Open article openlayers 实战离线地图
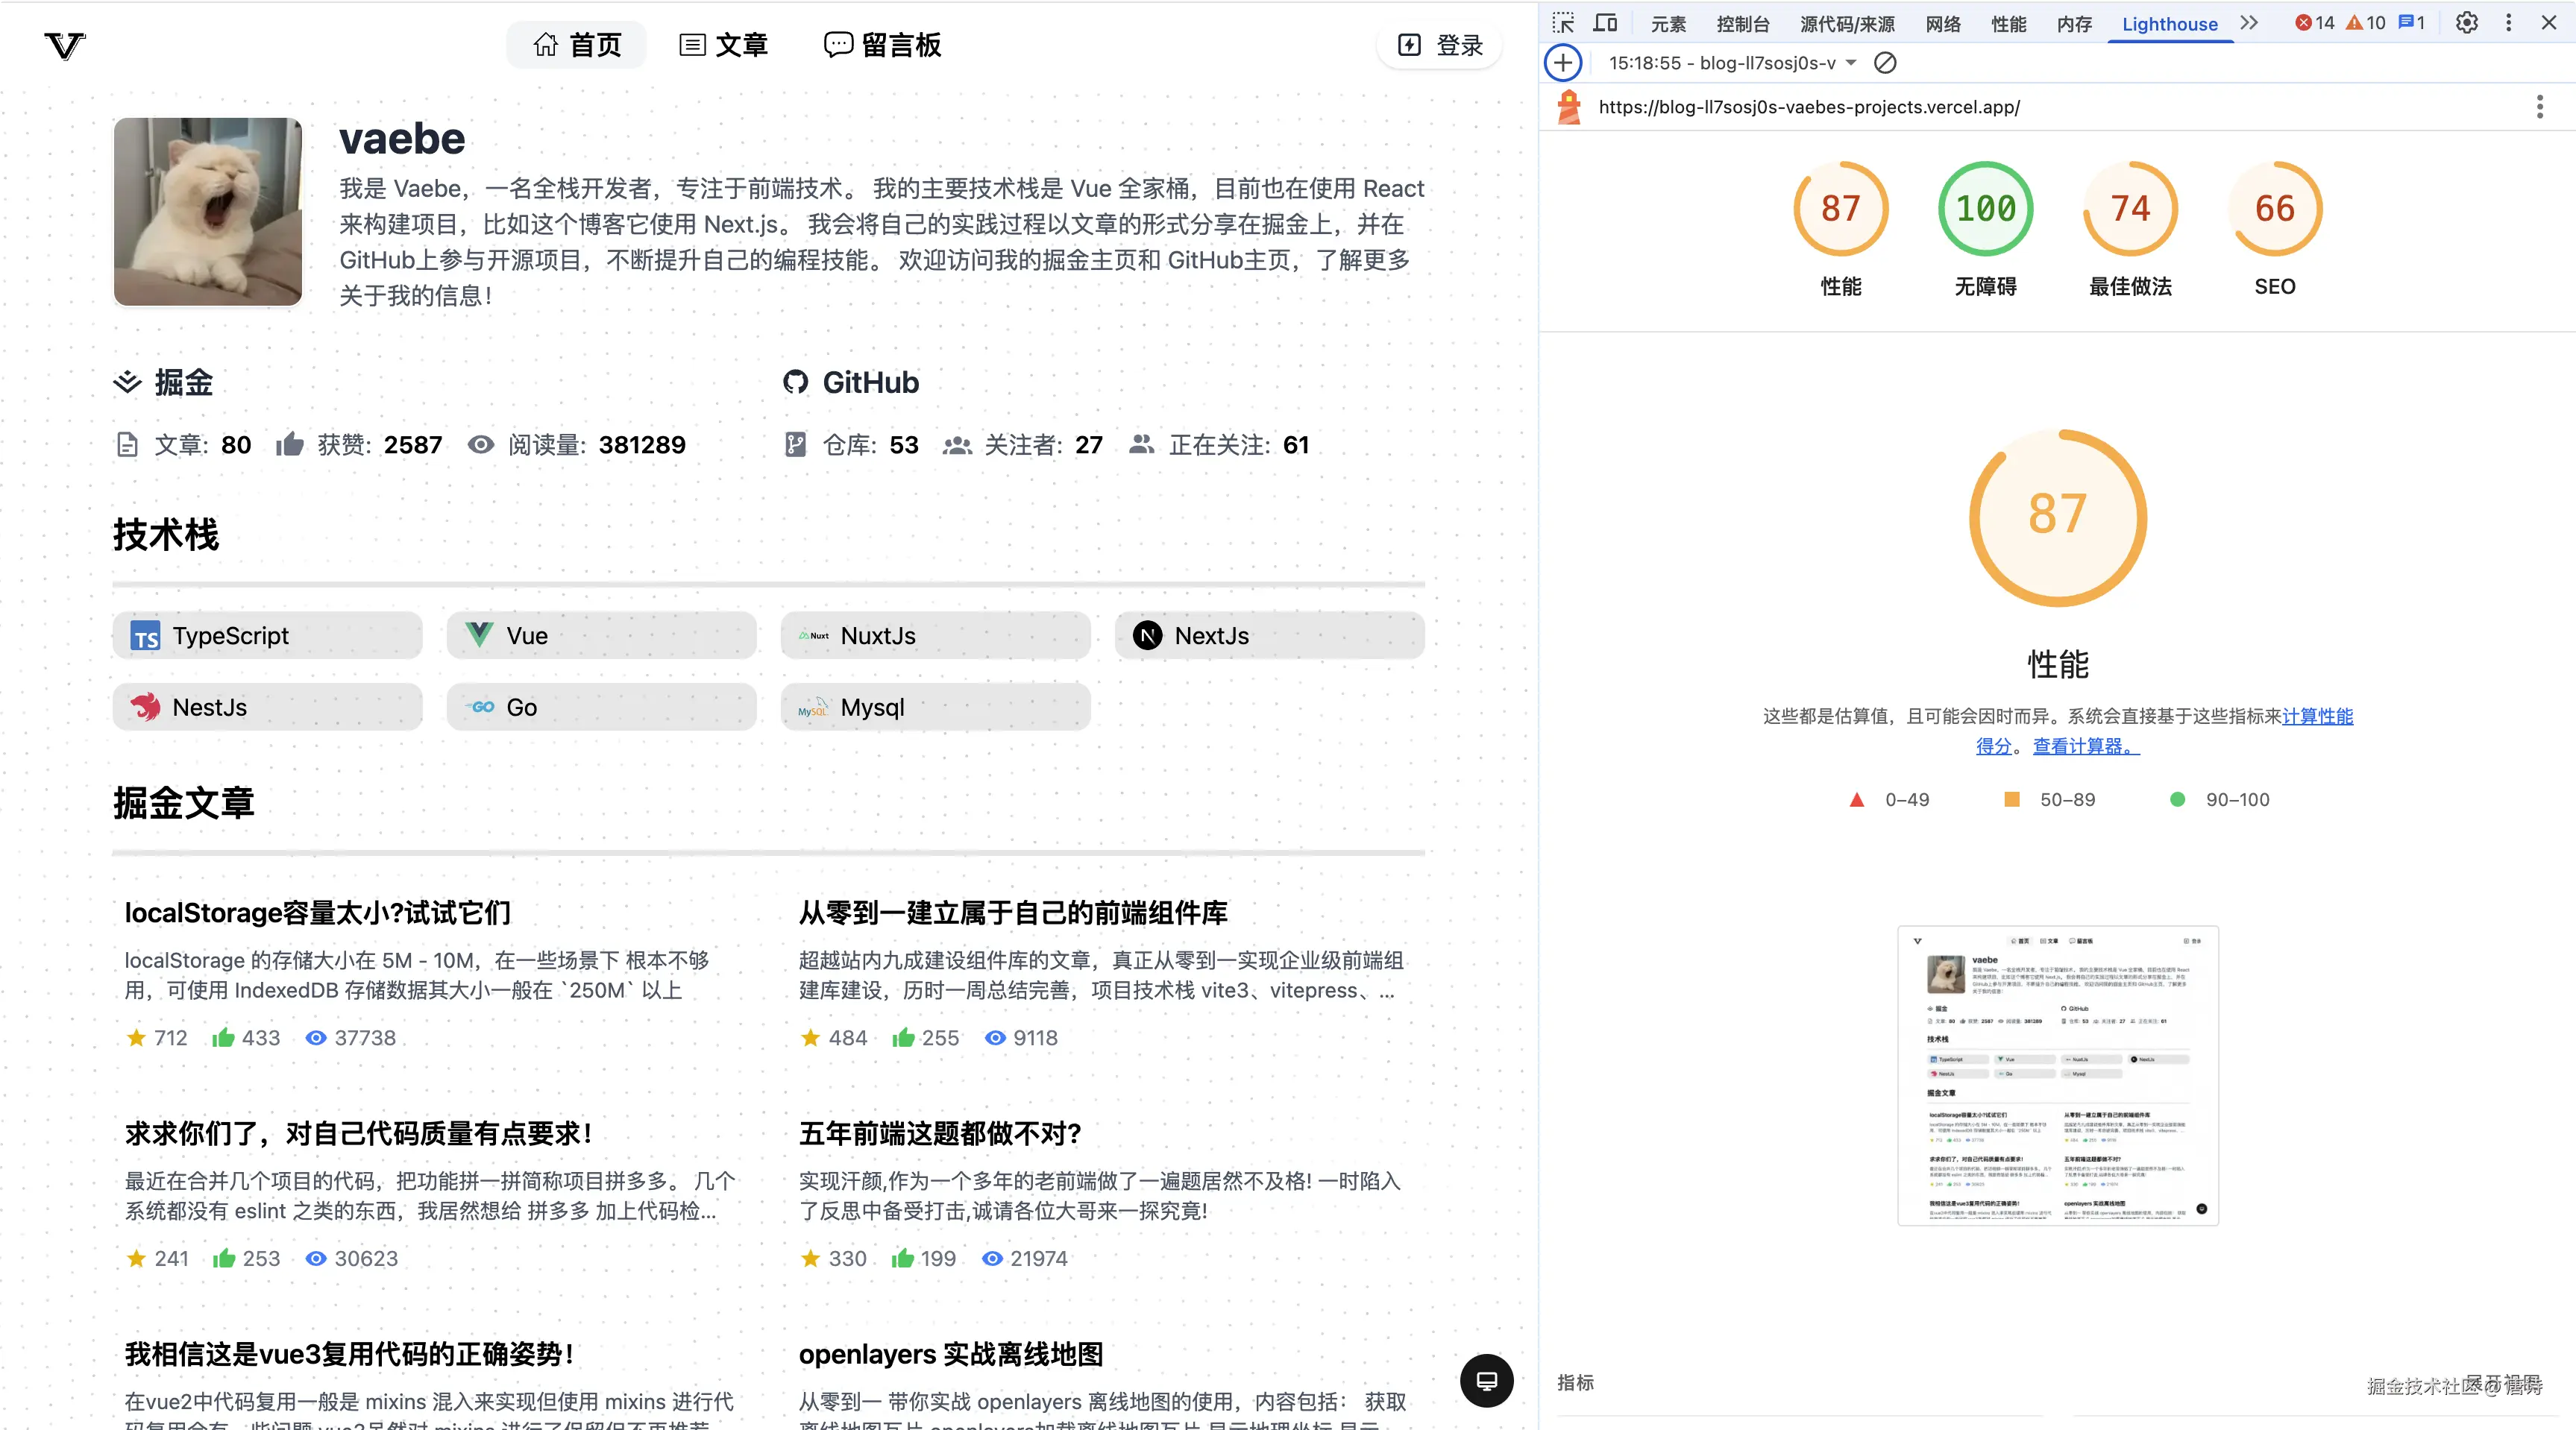The height and width of the screenshot is (1430, 2576). pyautogui.click(x=951, y=1355)
